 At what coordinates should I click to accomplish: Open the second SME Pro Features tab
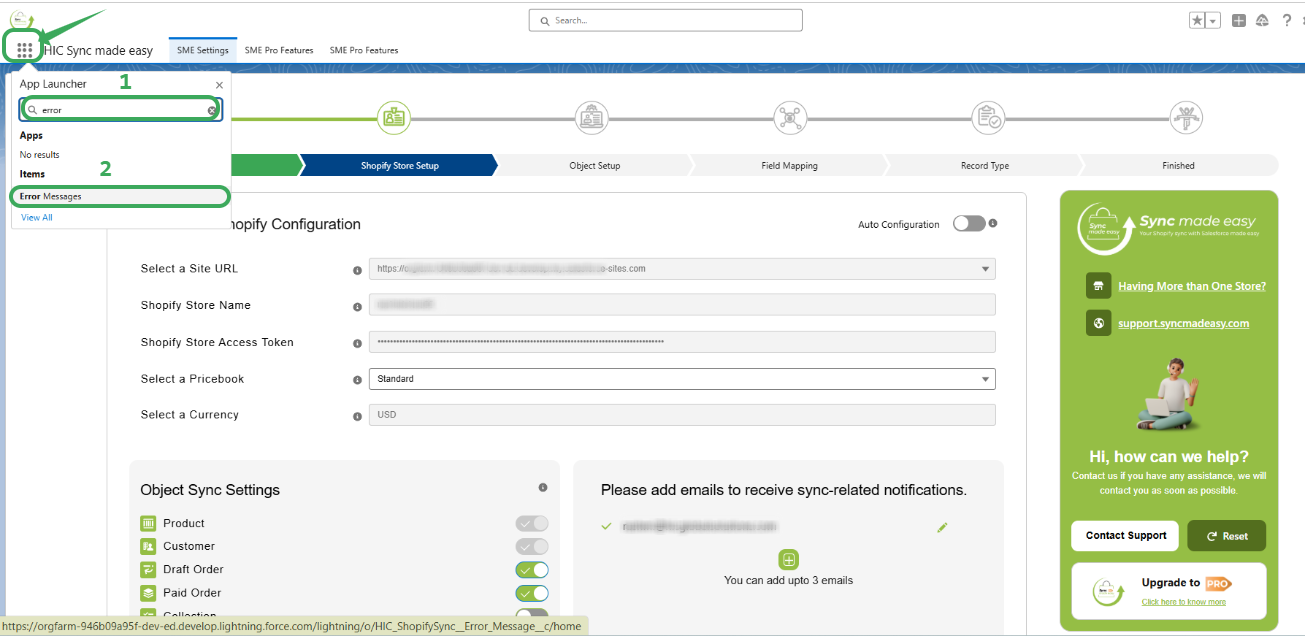pyautogui.click(x=364, y=50)
